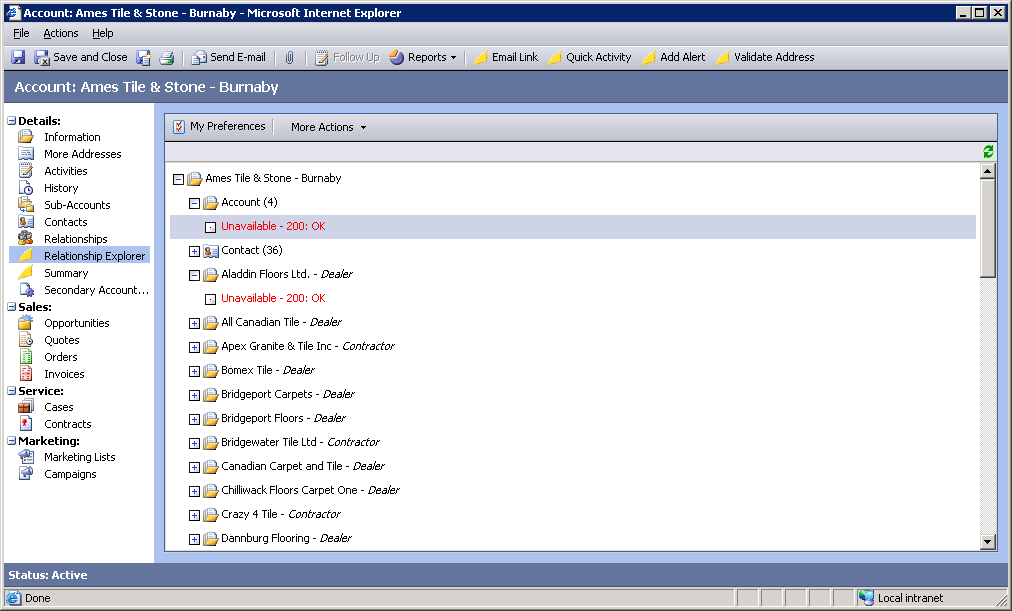Click the vertical scrollbar thumb
1012x611 pixels.
(x=987, y=228)
